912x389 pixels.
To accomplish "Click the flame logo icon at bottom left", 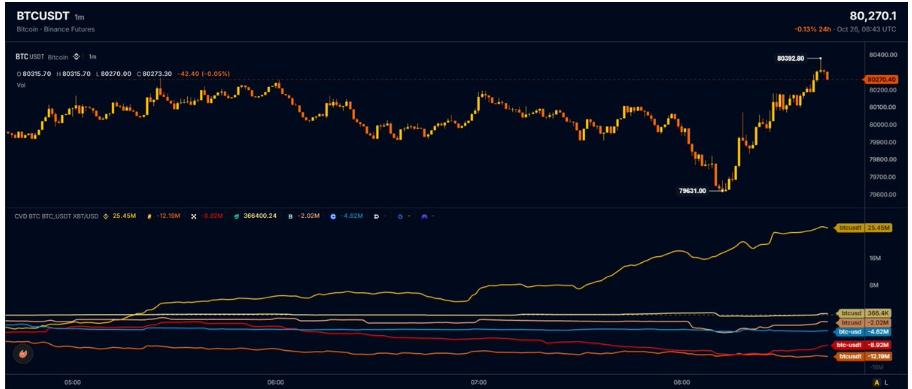I will coord(23,353).
